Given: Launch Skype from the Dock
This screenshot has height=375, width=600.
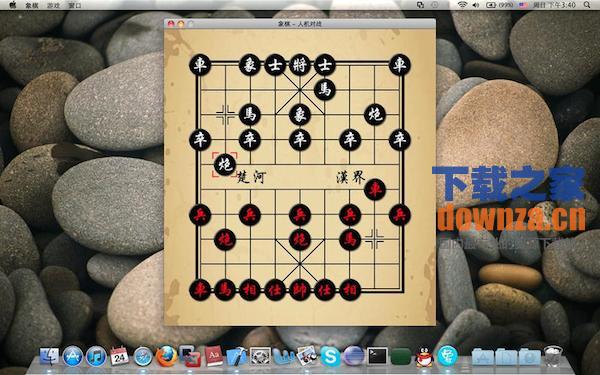Looking at the screenshot, I should pos(330,356).
